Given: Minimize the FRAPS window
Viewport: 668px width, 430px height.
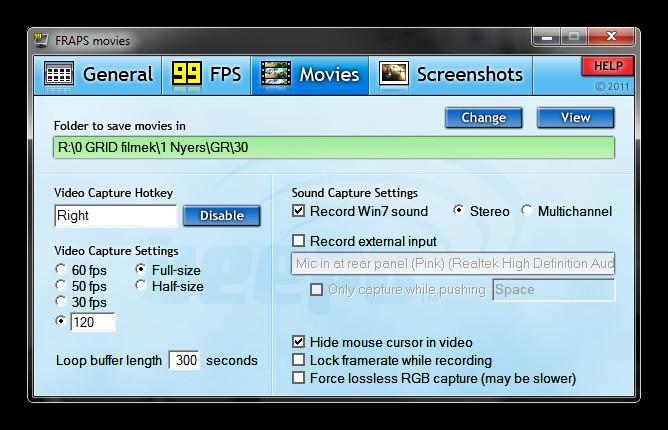Looking at the screenshot, I should pos(547,37).
